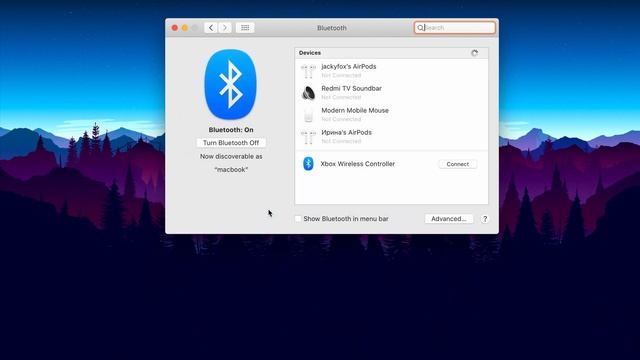
Task: Open the help question mark button
Action: point(485,219)
